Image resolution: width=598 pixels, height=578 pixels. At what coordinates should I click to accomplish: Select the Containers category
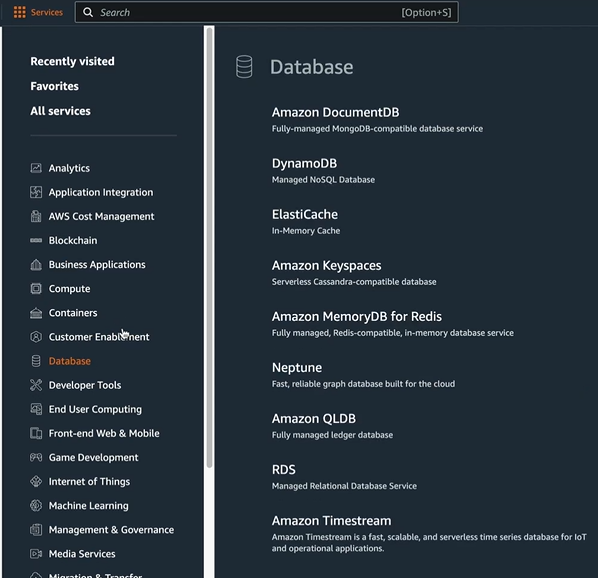click(x=73, y=313)
